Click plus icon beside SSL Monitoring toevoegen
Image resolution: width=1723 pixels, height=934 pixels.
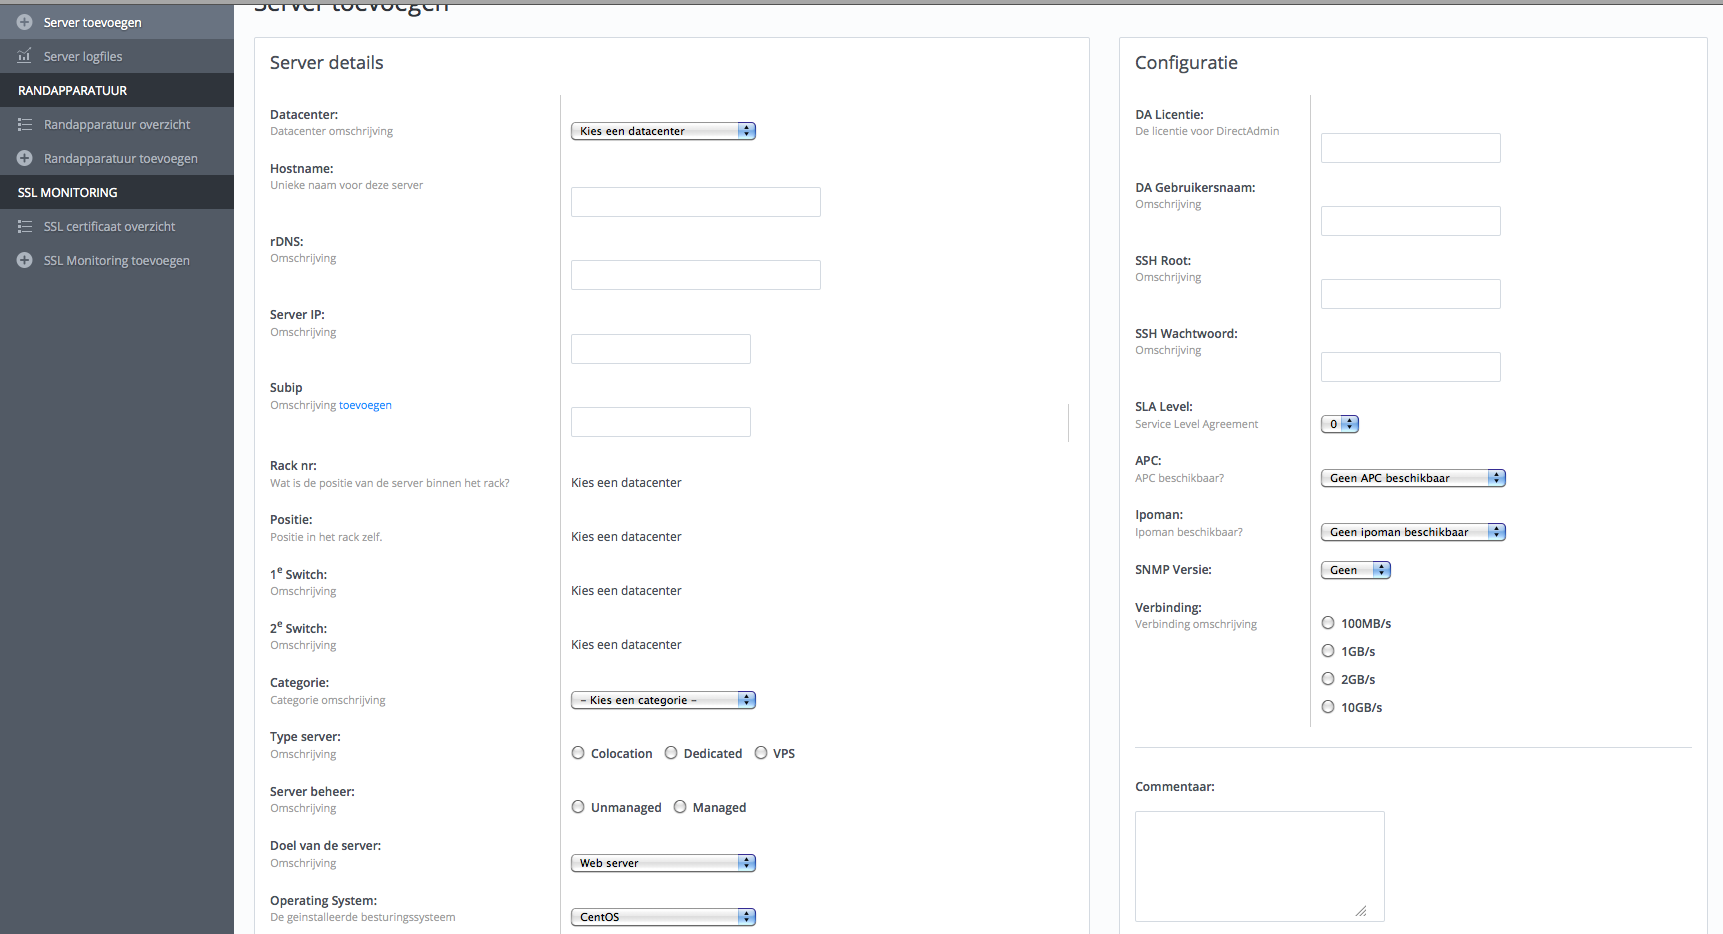[25, 260]
